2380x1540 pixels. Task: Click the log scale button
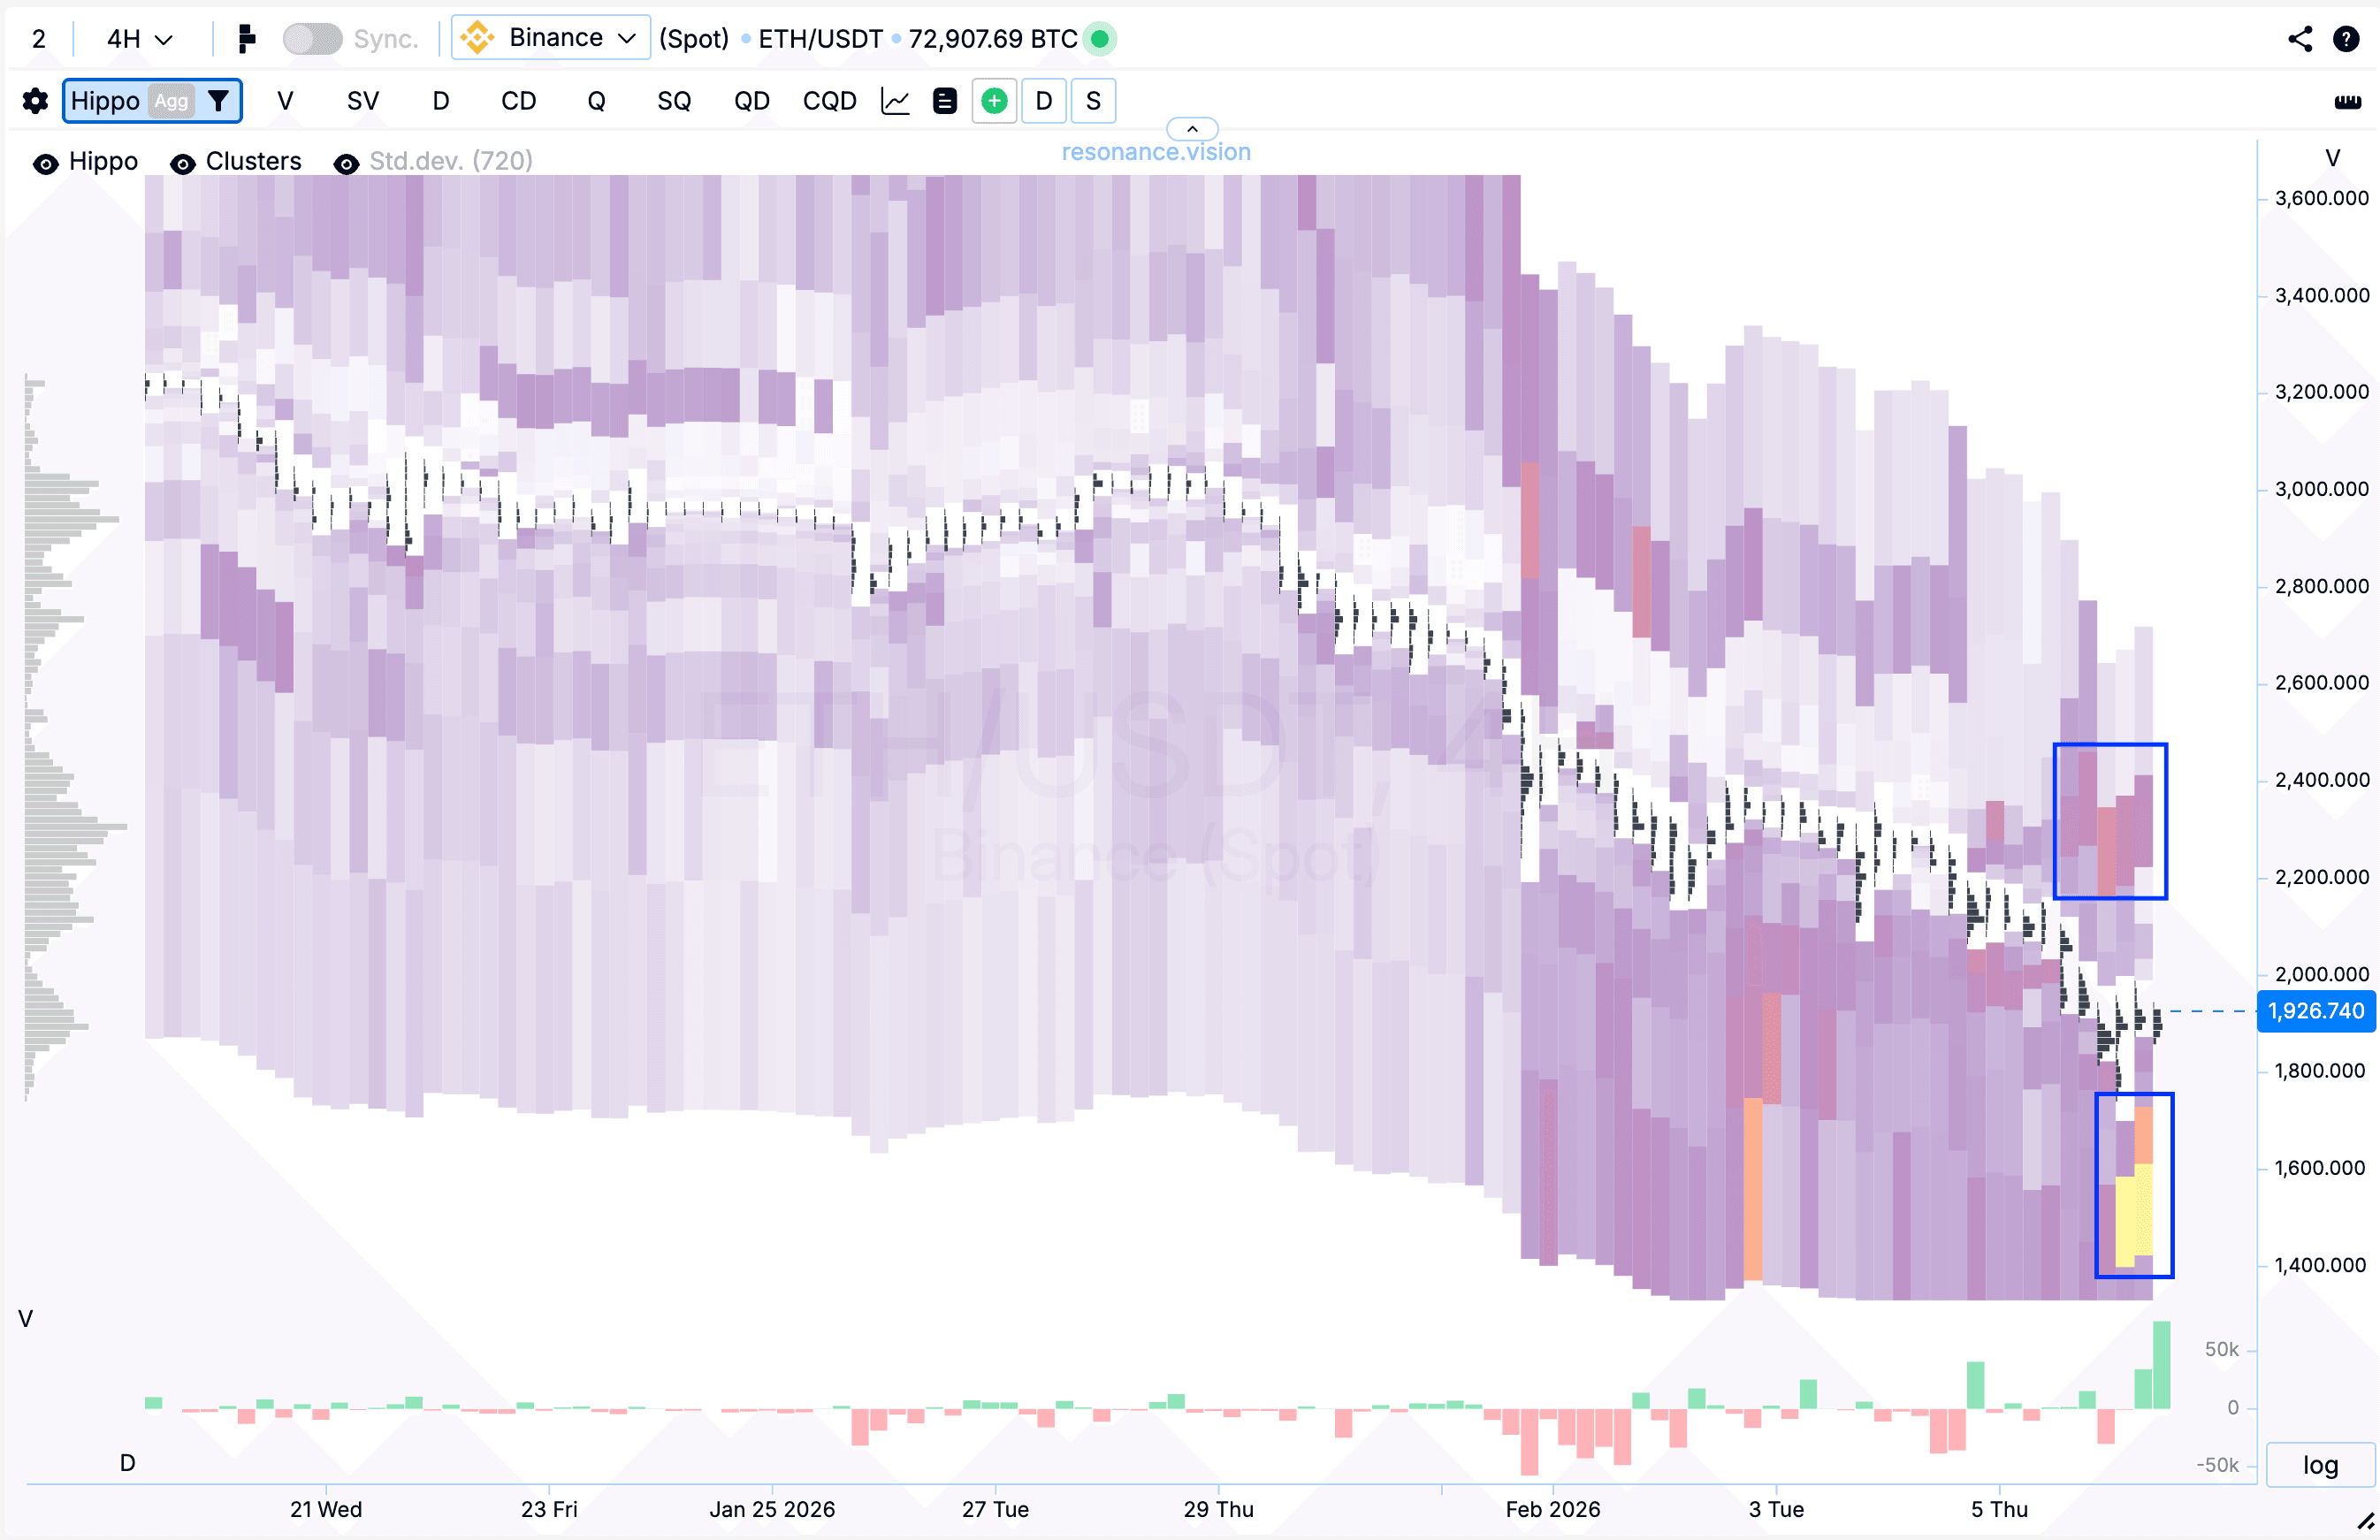(x=2320, y=1465)
